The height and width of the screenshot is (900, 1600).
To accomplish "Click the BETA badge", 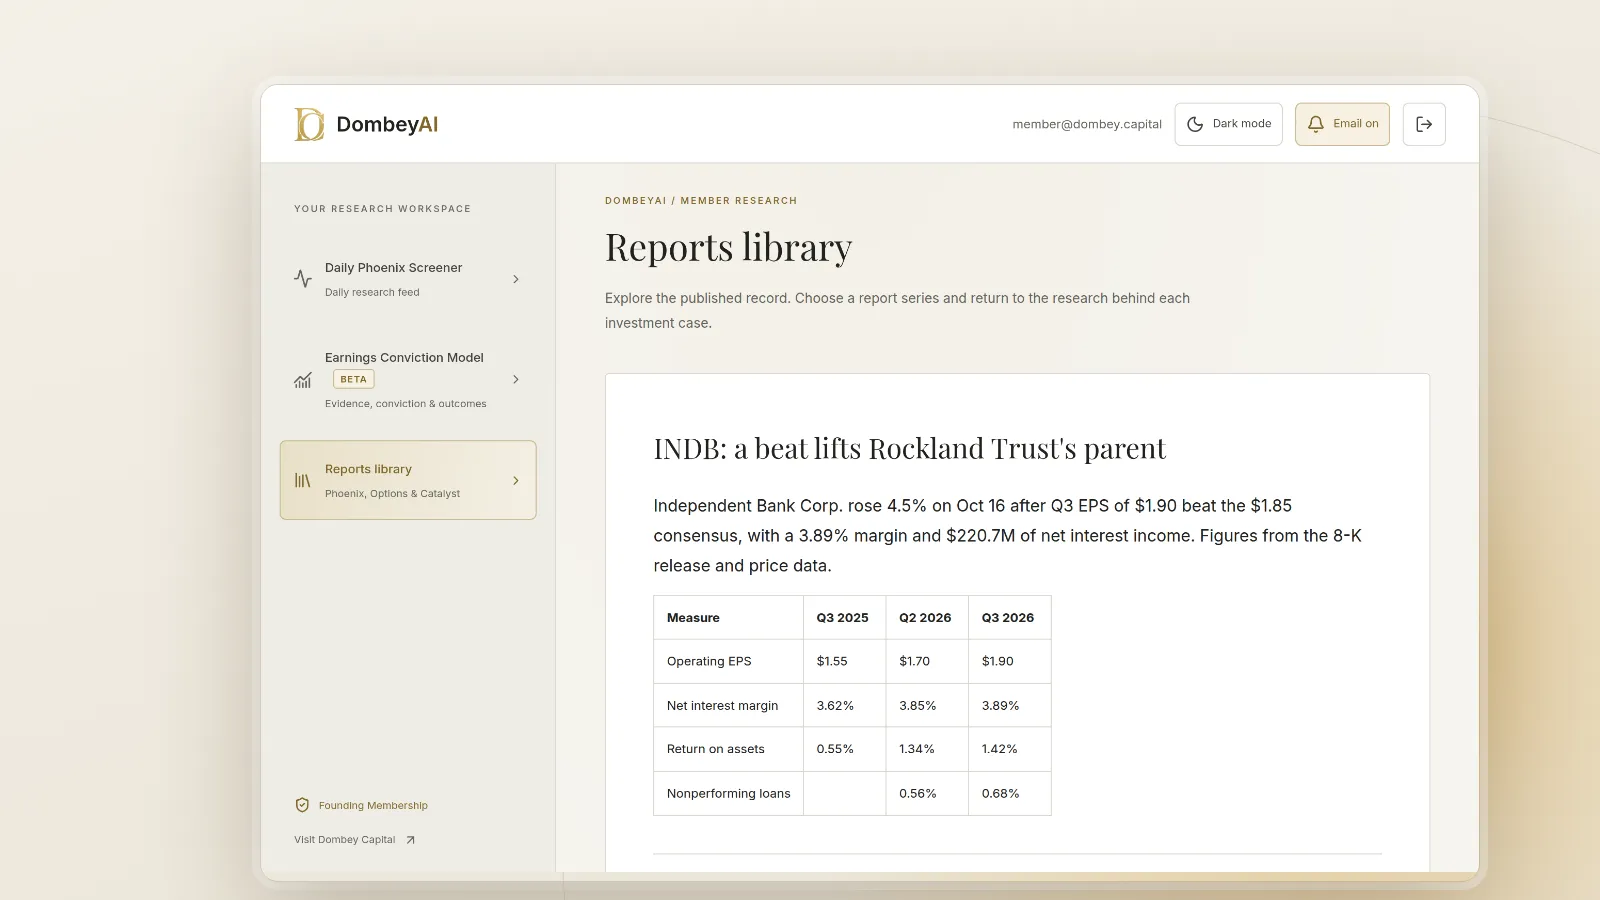I will 353,379.
